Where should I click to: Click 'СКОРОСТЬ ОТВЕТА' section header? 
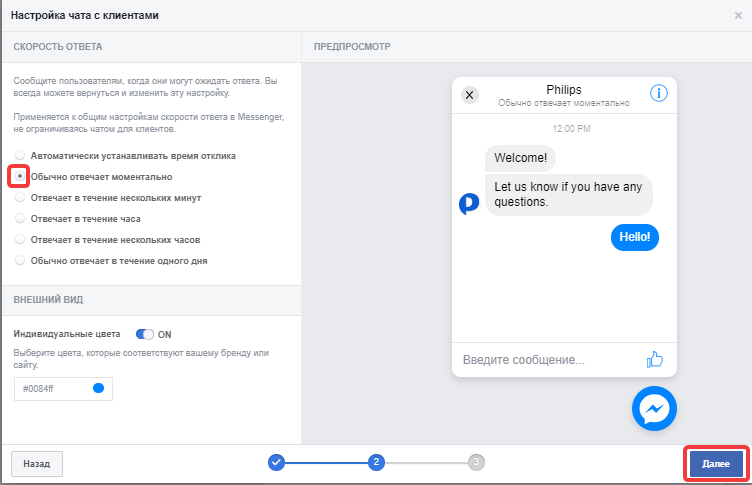point(58,47)
